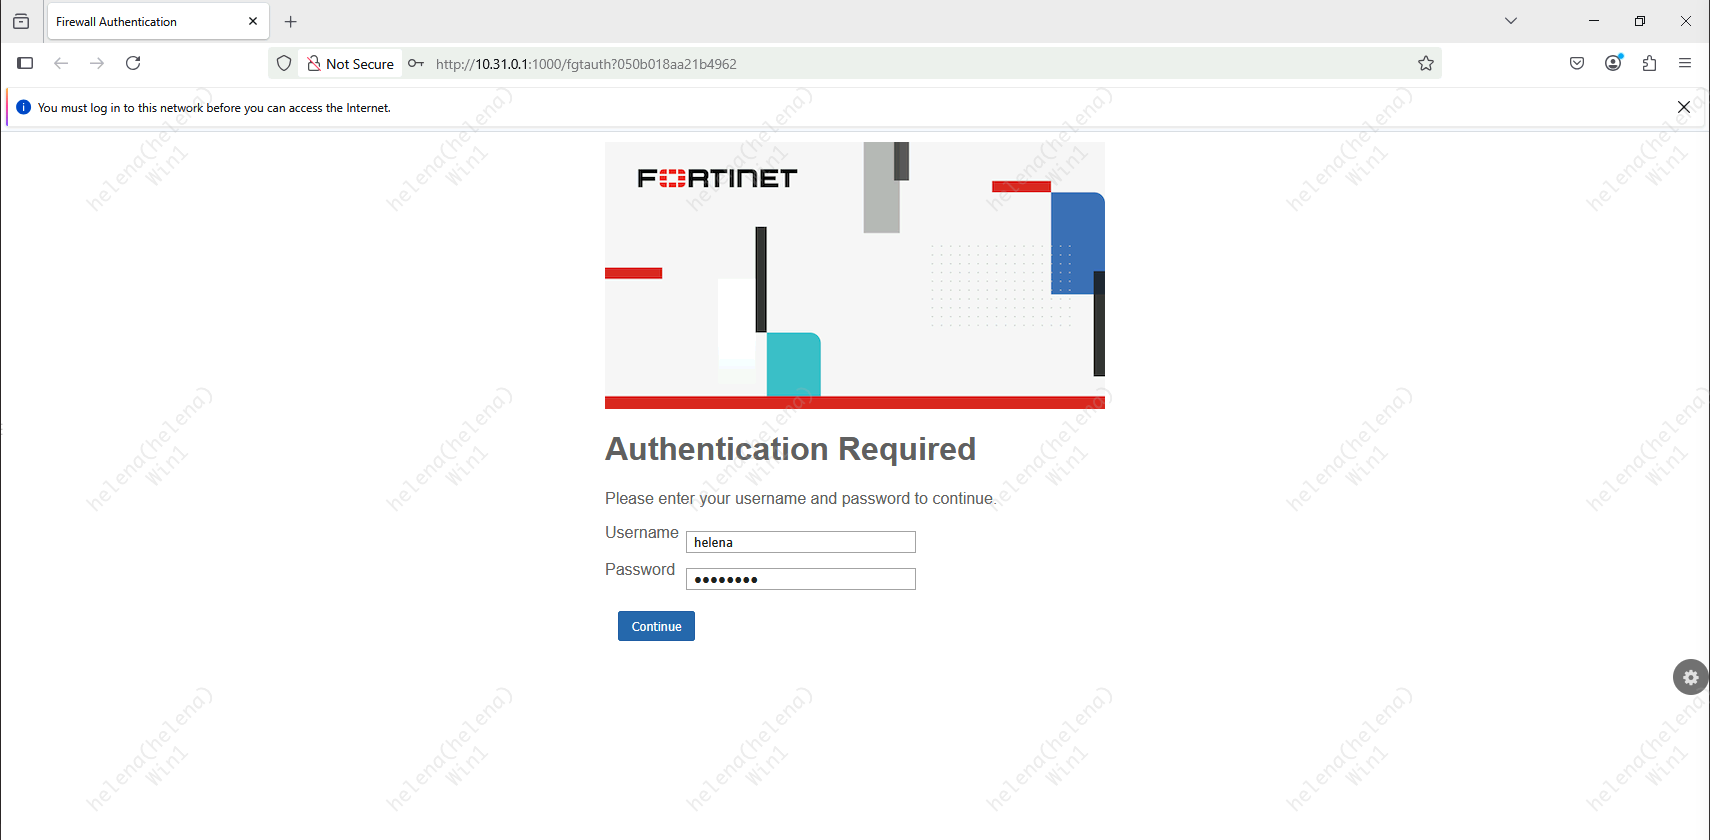Close the Firewall Authentication tab
Screen dimensions: 1710x840
[x=253, y=21]
